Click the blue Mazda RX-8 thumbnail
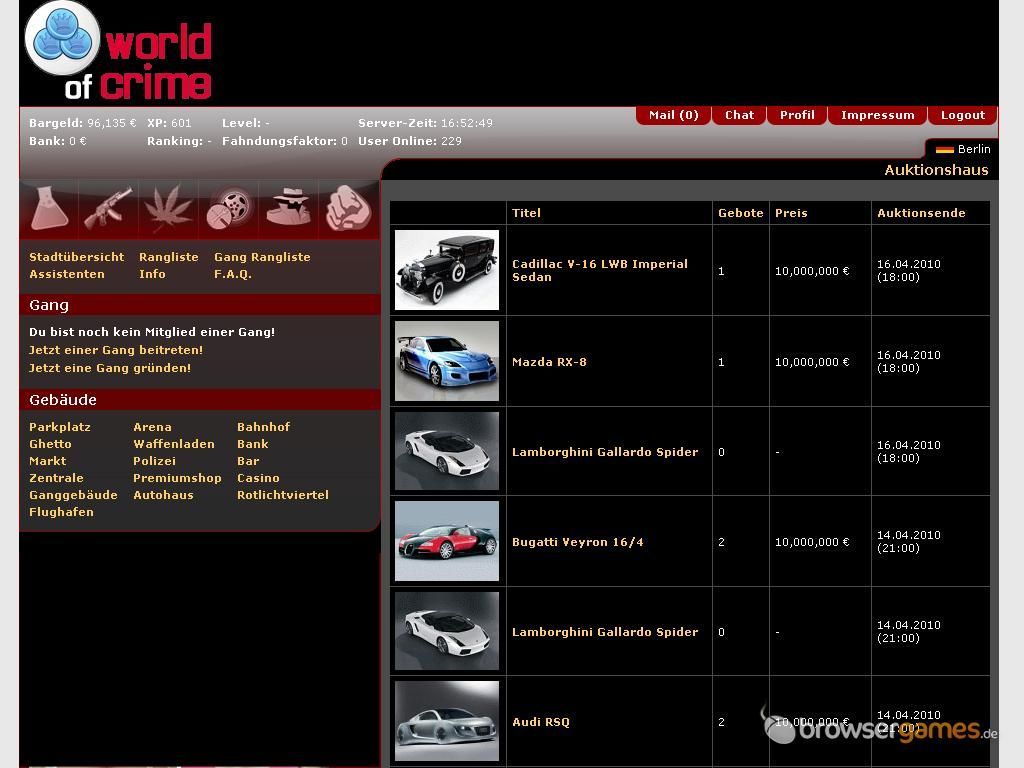 click(447, 360)
